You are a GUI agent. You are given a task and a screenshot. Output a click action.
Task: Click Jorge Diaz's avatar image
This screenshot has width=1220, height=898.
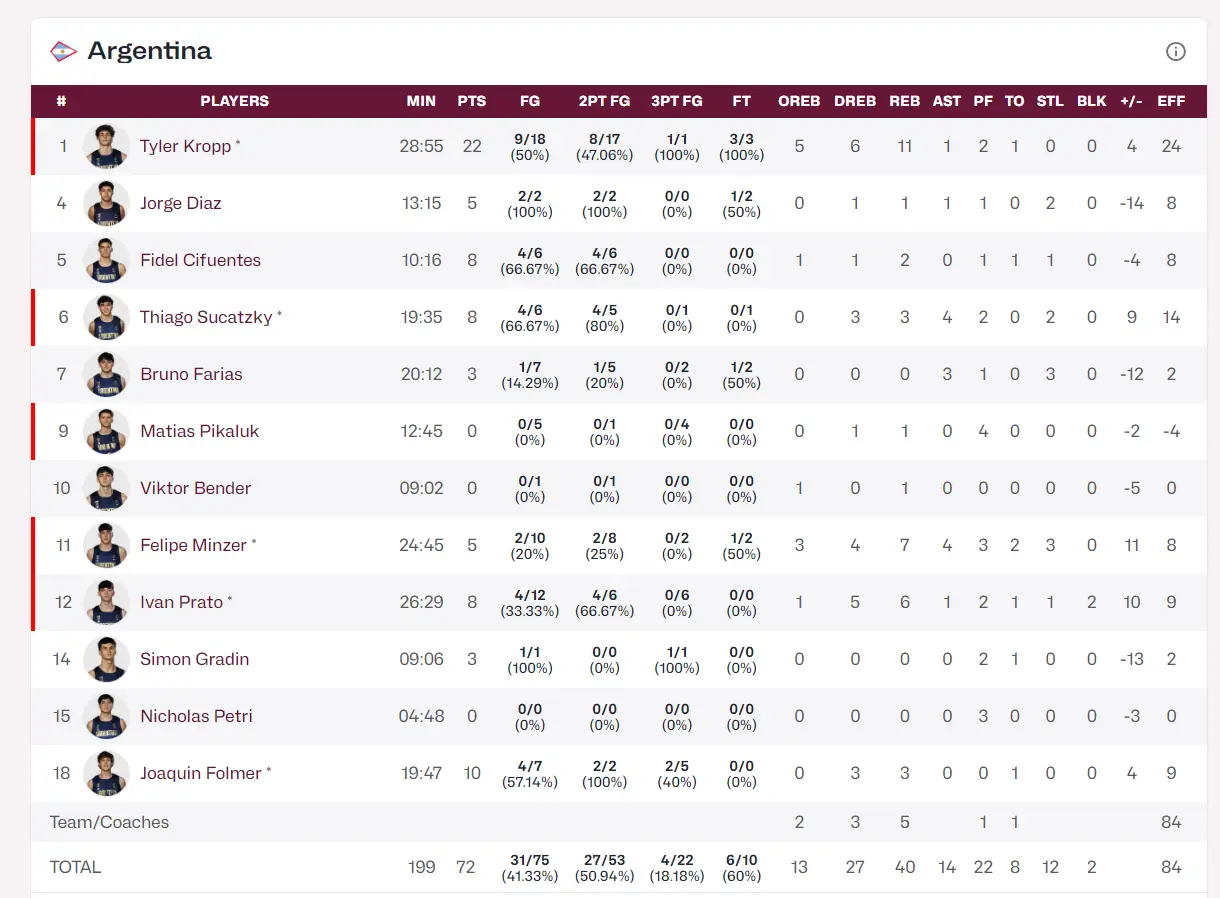(106, 203)
